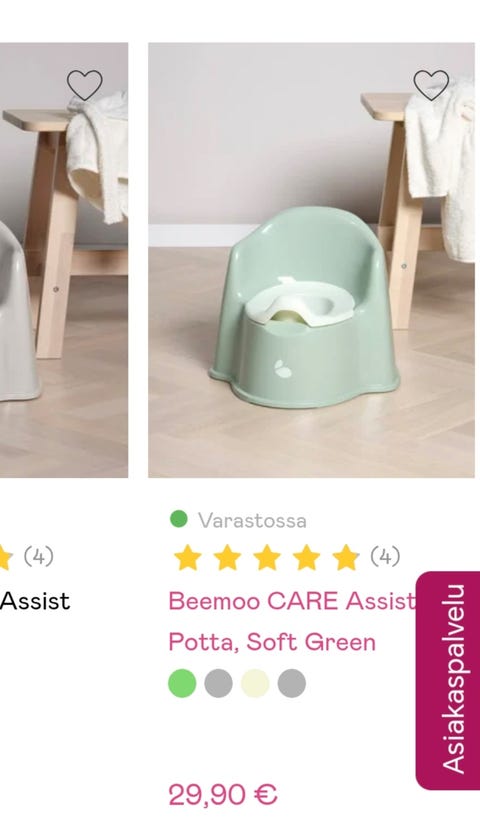Open the gray potty product image on left

(64, 260)
